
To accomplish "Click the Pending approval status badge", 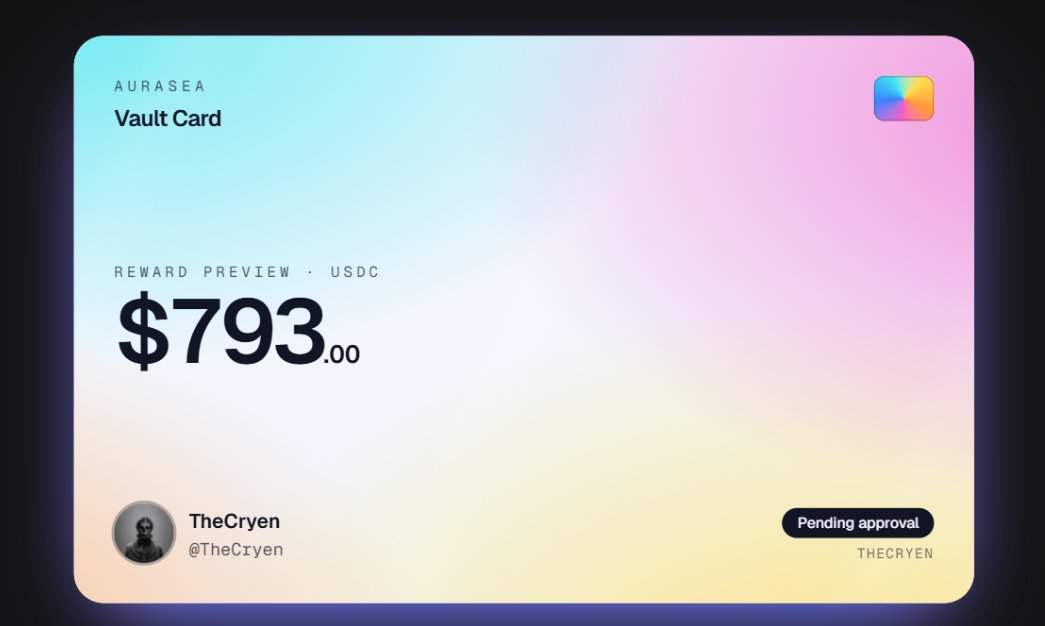I will coord(858,523).
